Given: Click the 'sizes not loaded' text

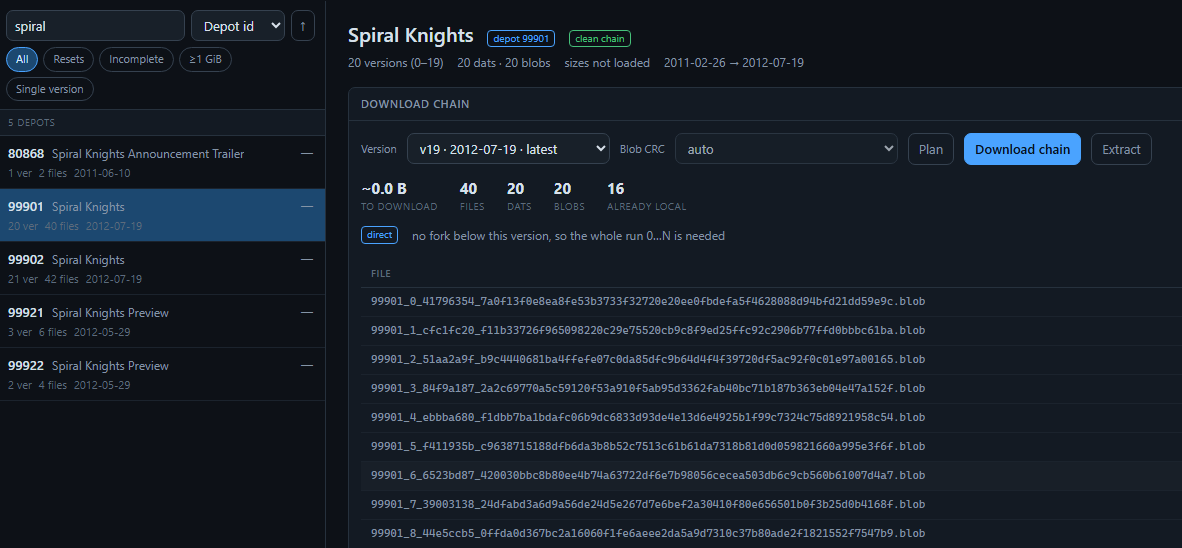Looking at the screenshot, I should point(607,63).
